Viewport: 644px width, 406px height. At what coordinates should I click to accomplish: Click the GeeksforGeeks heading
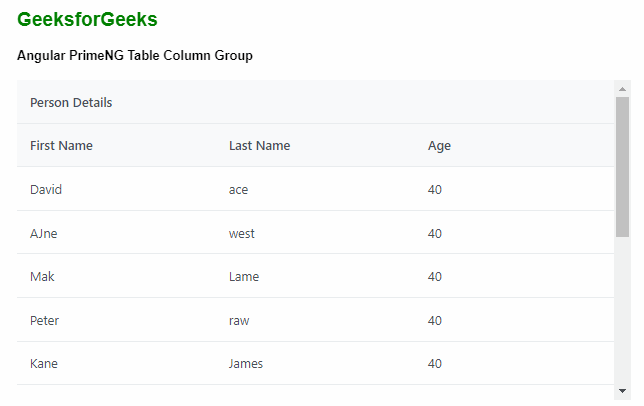pyautogui.click(x=87, y=20)
